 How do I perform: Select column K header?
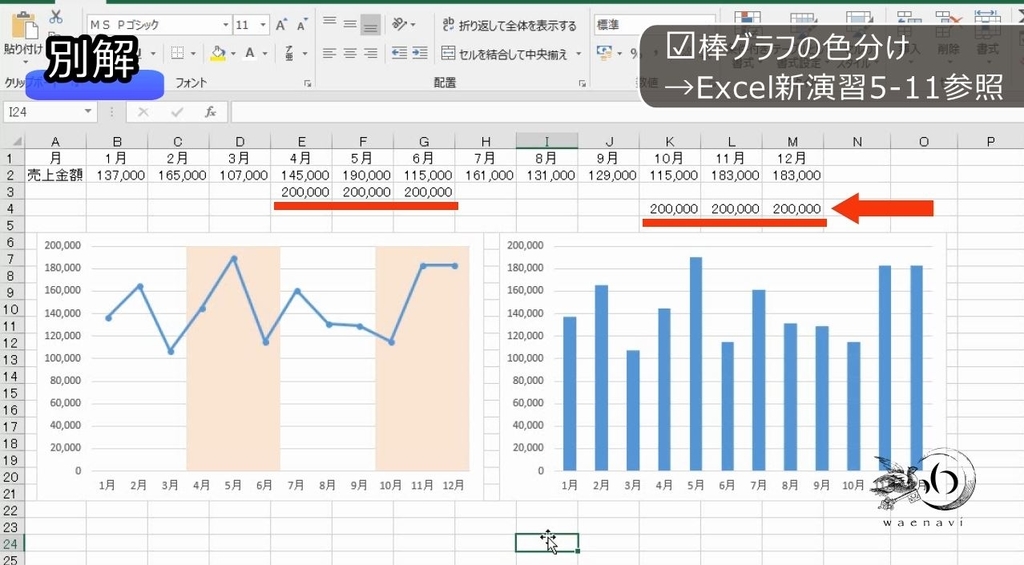pos(670,141)
